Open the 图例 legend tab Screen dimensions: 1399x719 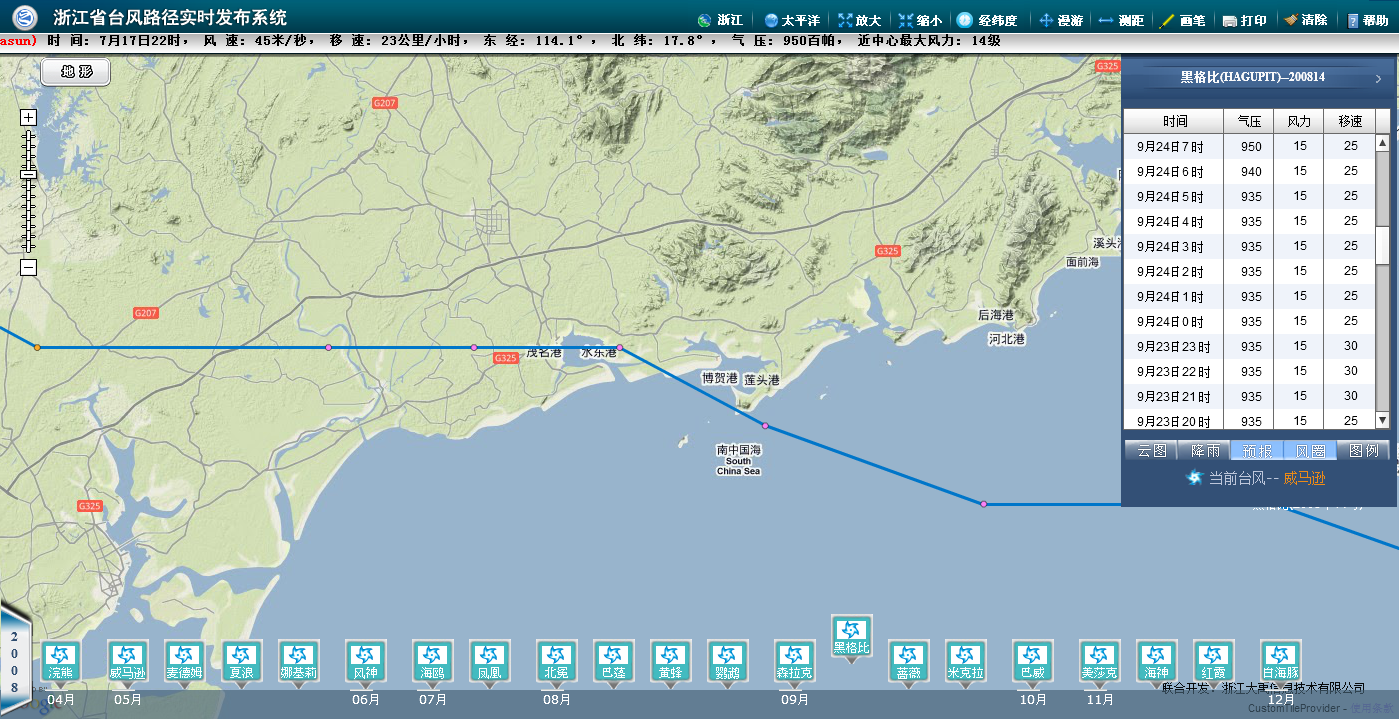click(1363, 451)
